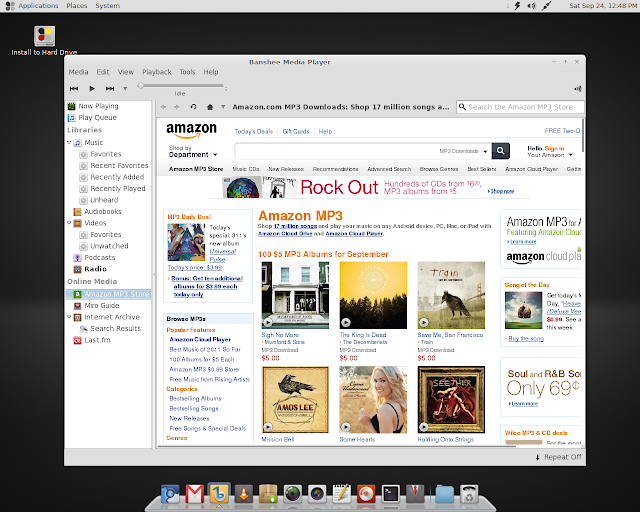This screenshot has width=640, height=512.
Task: Skip to next track button
Action: pos(110,89)
